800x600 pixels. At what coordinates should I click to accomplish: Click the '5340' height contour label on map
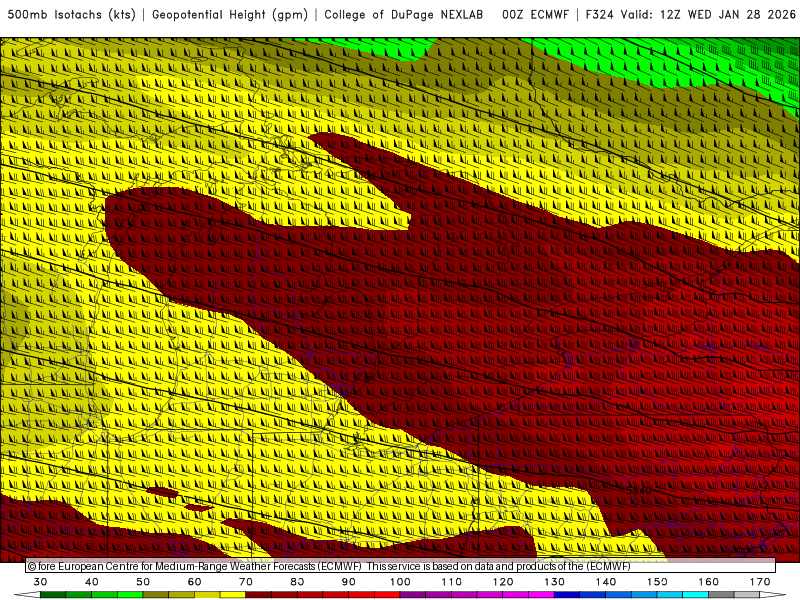click(639, 490)
